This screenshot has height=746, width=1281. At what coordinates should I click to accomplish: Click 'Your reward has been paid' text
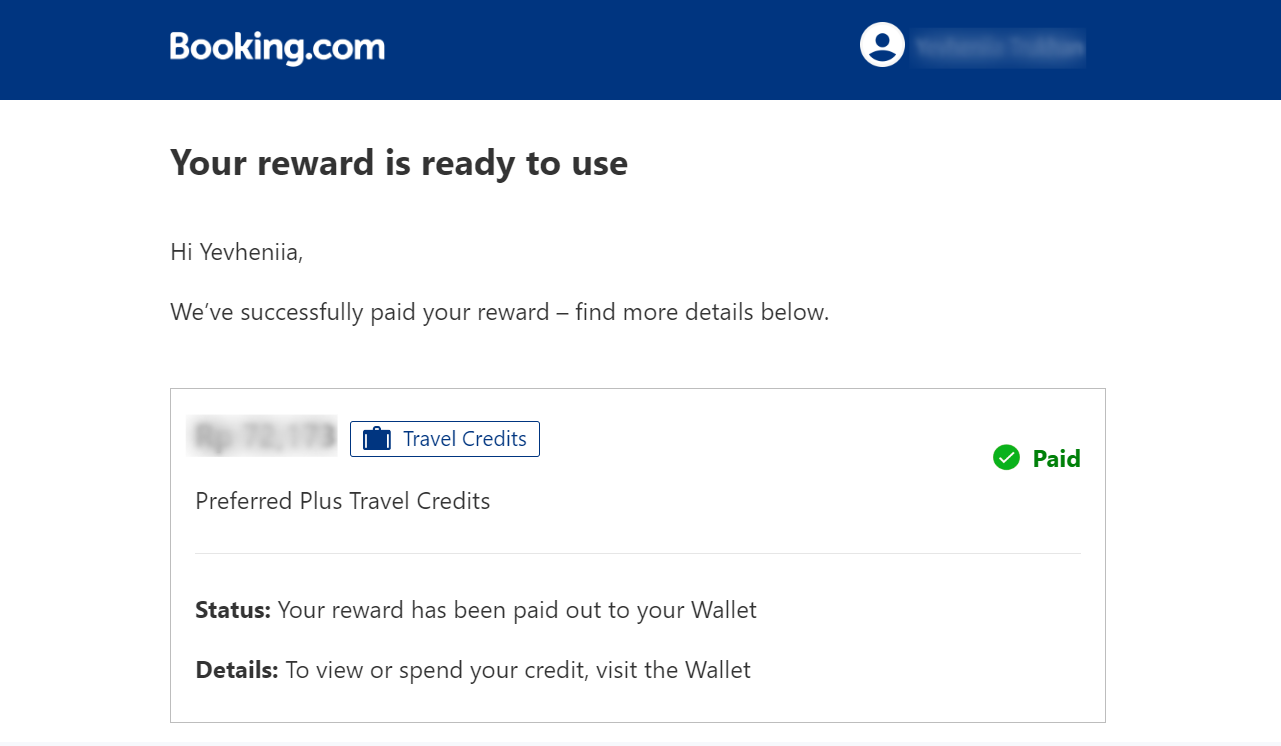click(392, 610)
